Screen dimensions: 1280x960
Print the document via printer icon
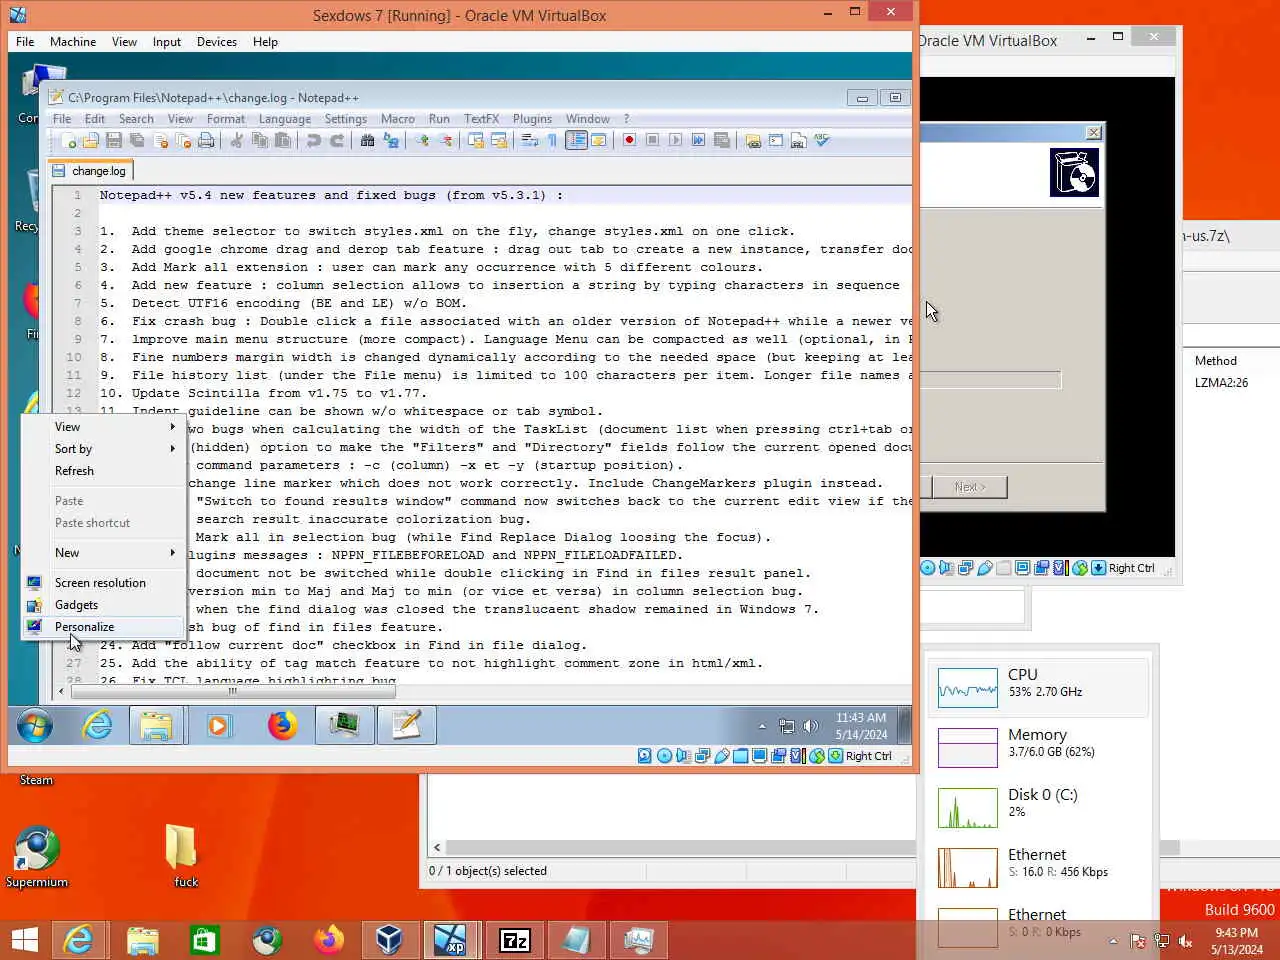(206, 141)
